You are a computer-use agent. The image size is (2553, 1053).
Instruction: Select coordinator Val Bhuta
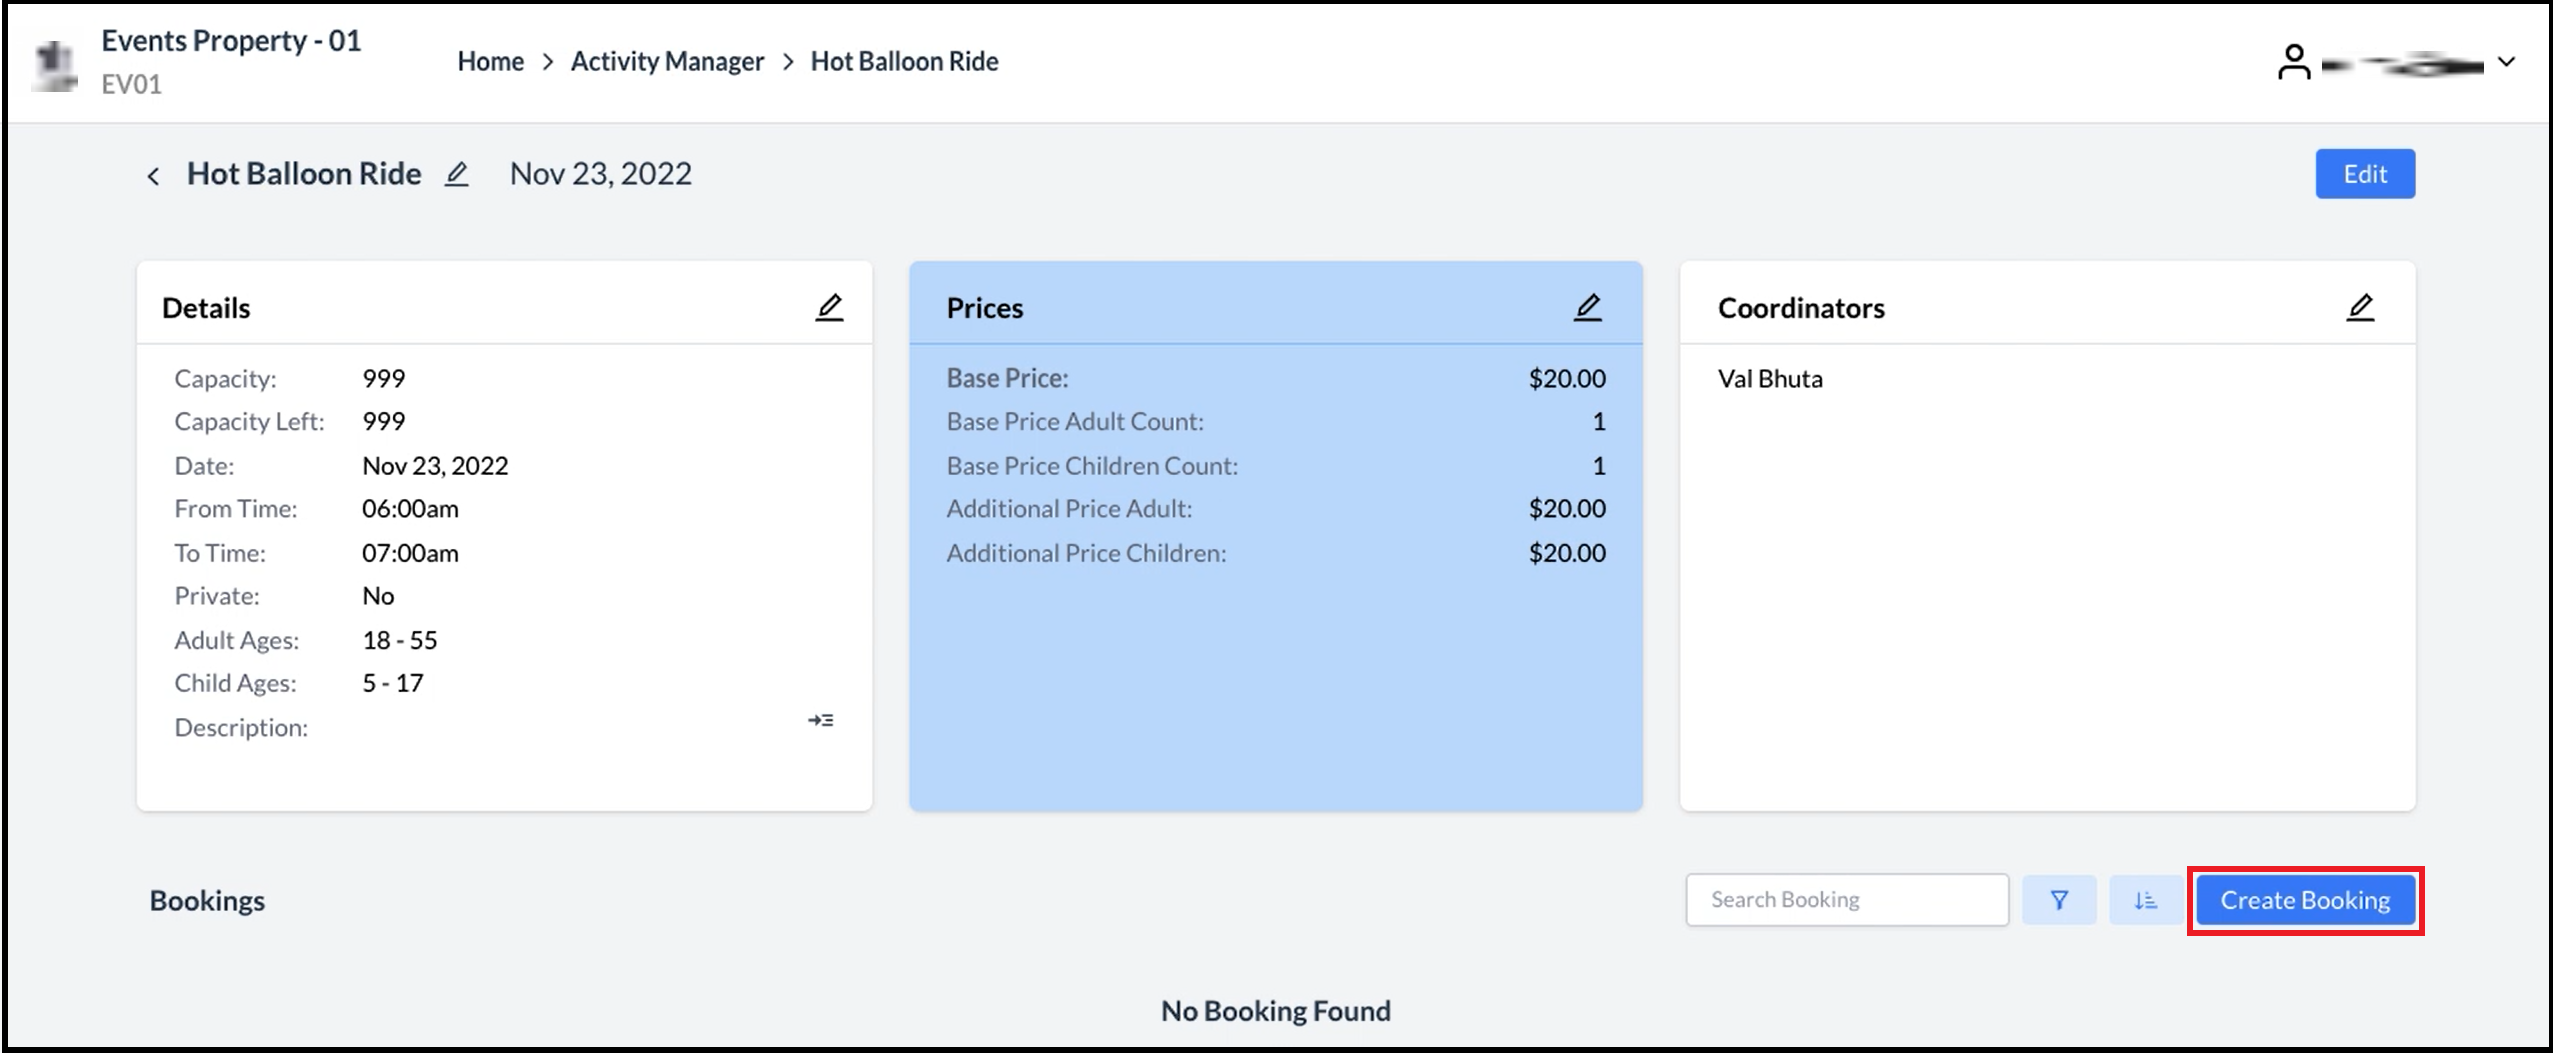click(x=1770, y=379)
